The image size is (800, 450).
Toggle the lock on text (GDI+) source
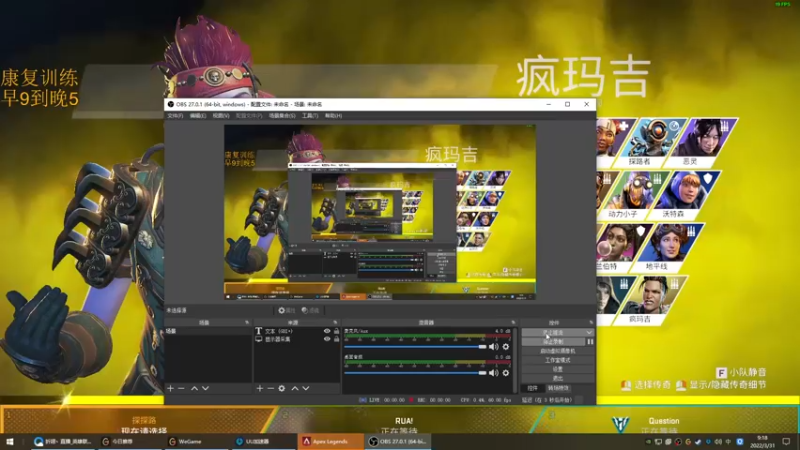[336, 331]
